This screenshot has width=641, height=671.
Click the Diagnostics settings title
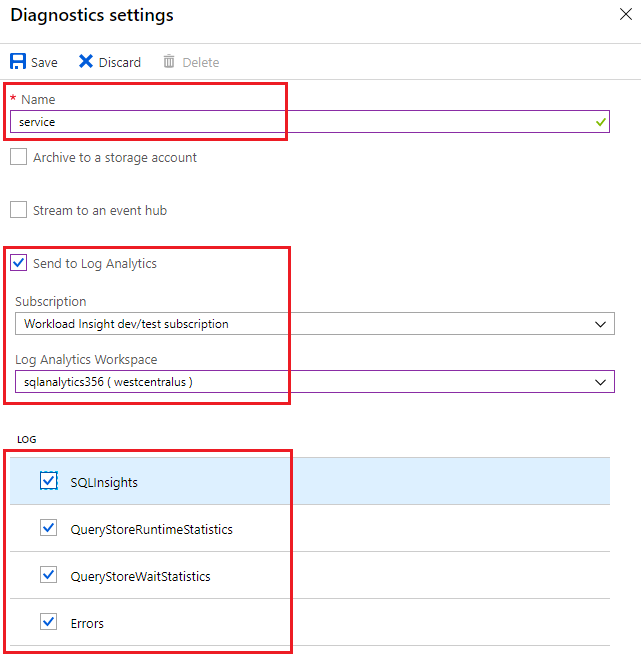[x=92, y=15]
